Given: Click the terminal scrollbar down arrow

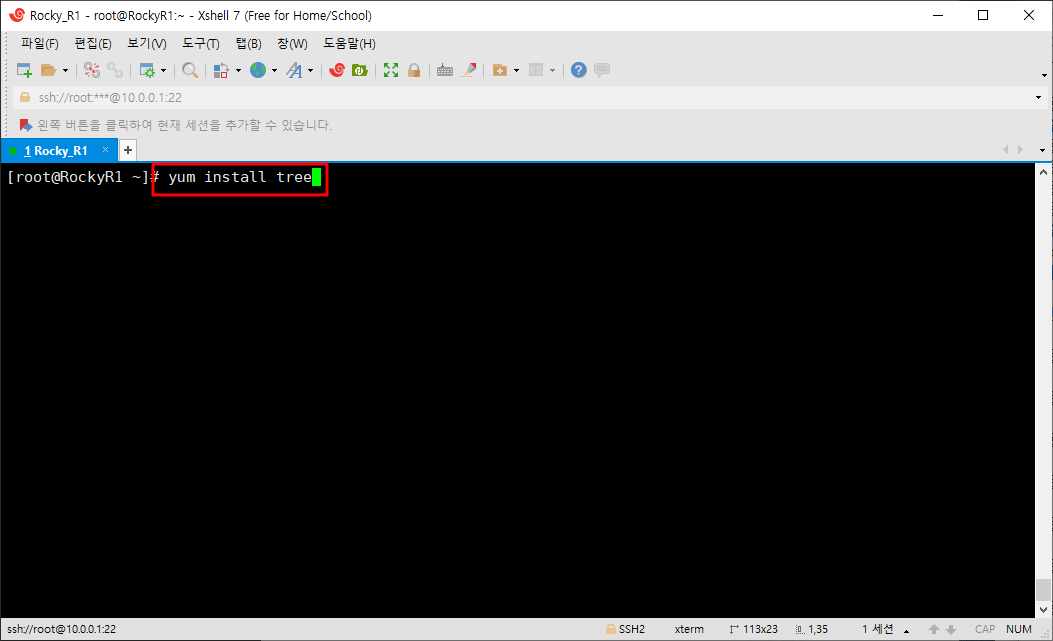Looking at the screenshot, I should click(1043, 609).
